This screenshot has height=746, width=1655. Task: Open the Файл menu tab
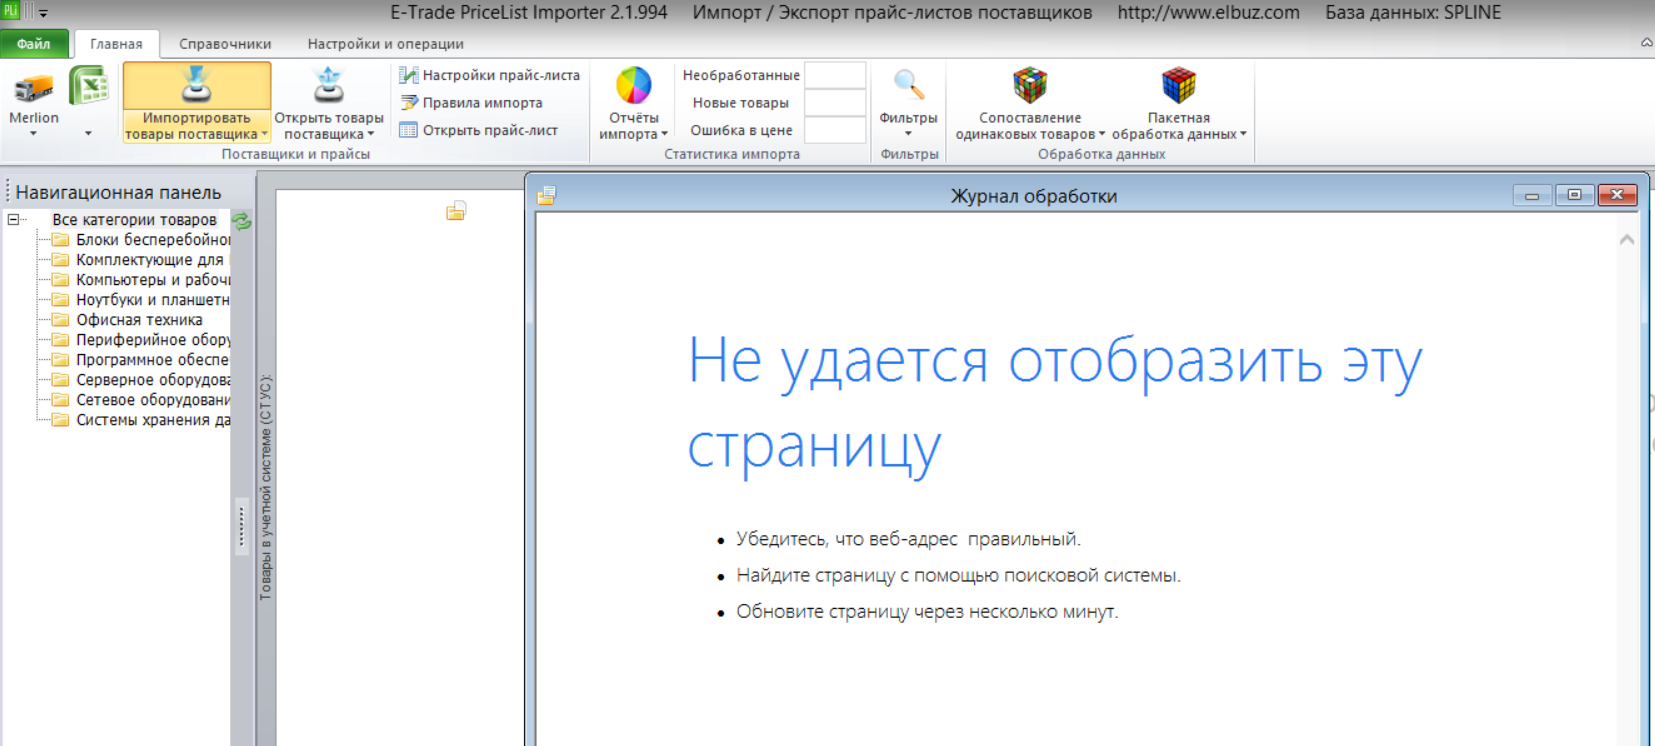(x=34, y=44)
